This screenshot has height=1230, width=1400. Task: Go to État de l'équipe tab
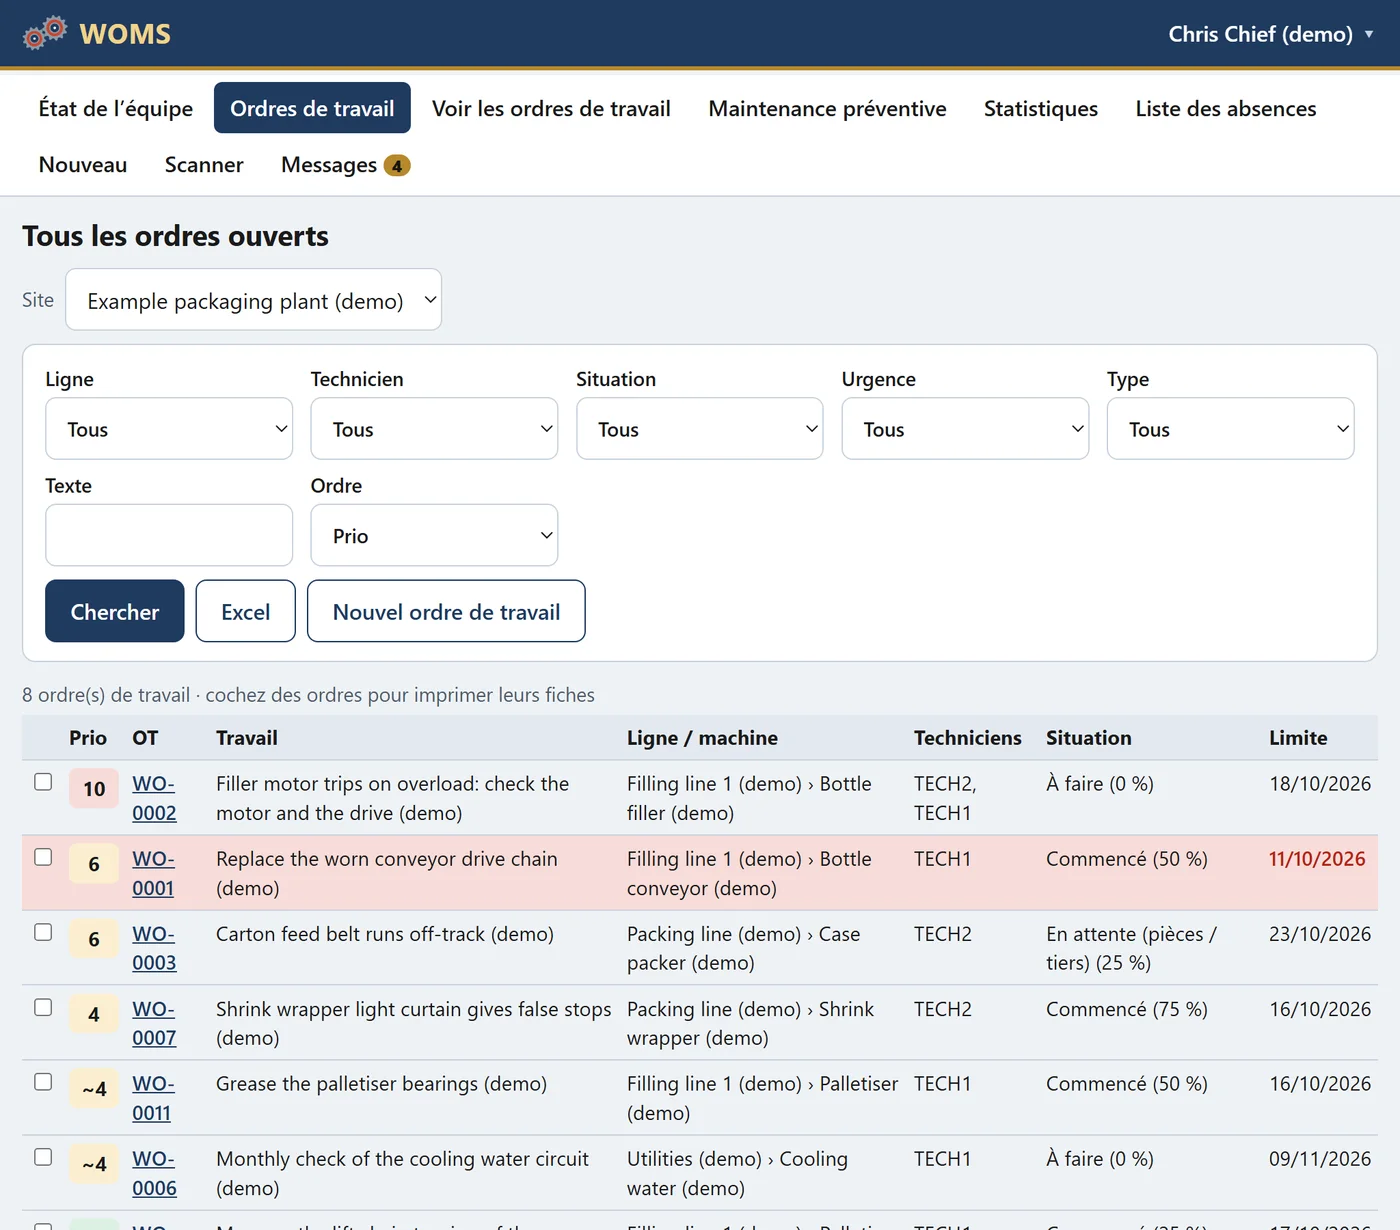(116, 108)
